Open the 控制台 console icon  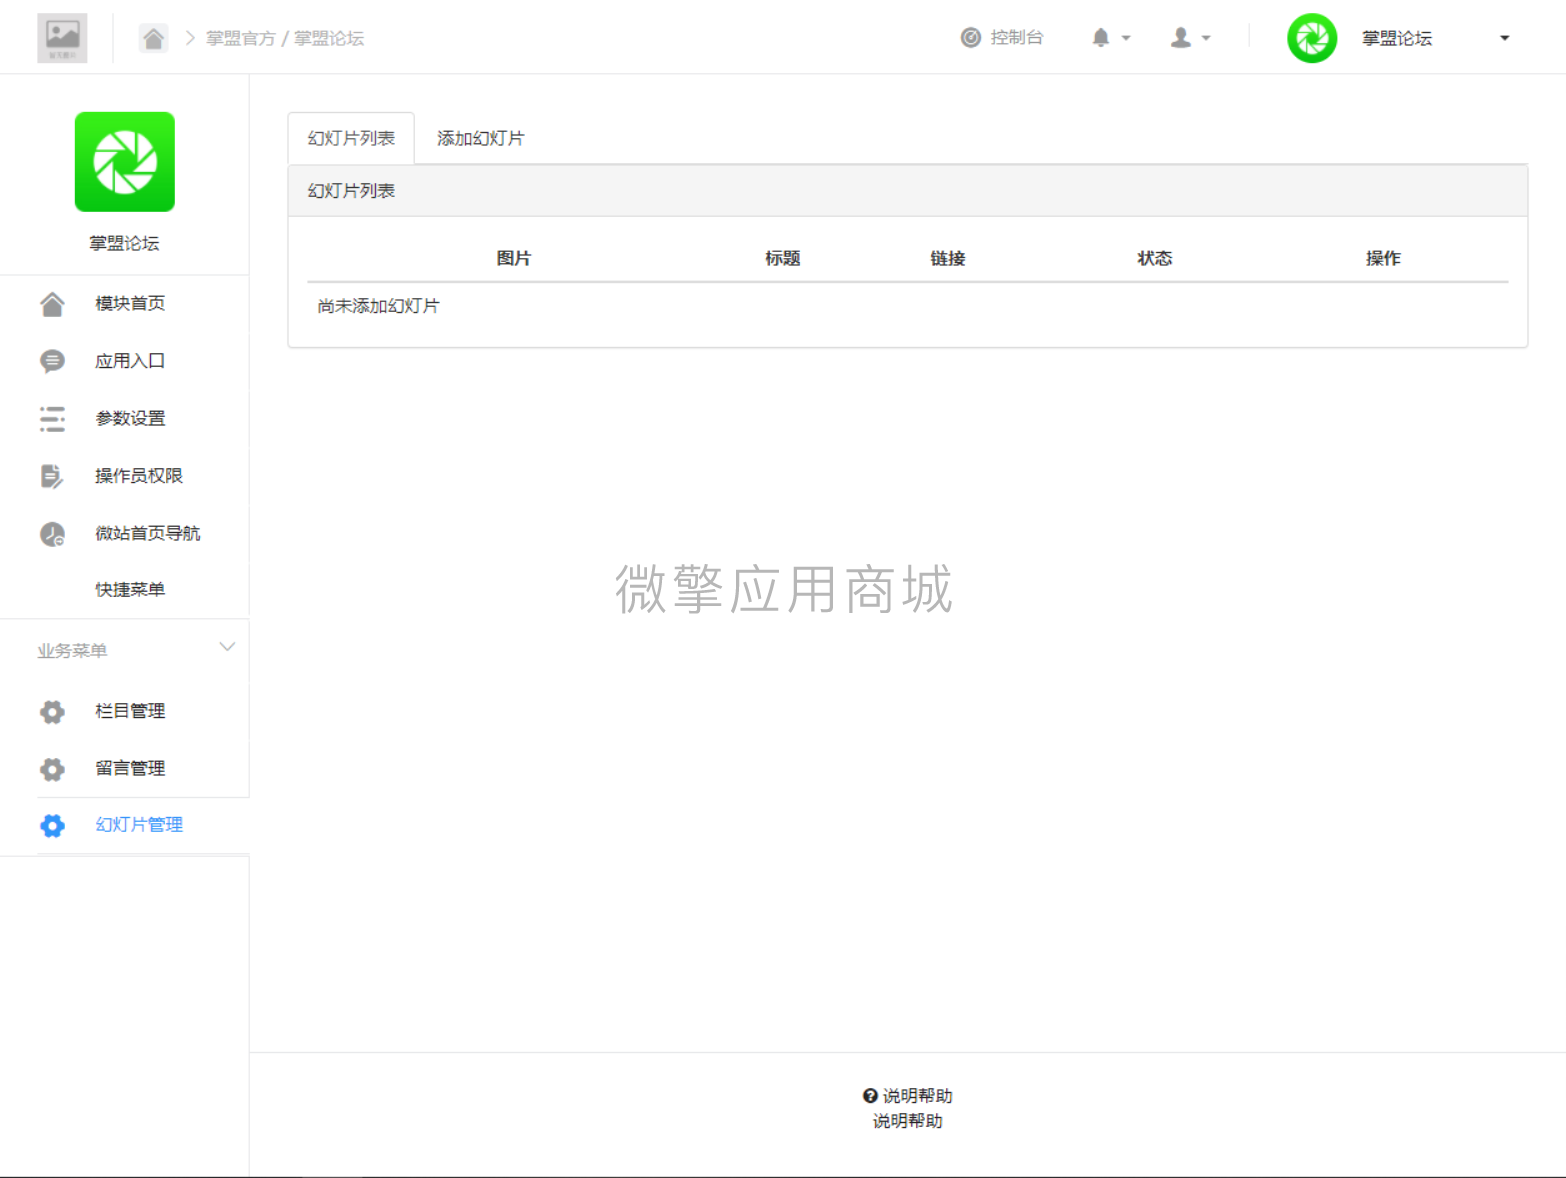point(970,38)
